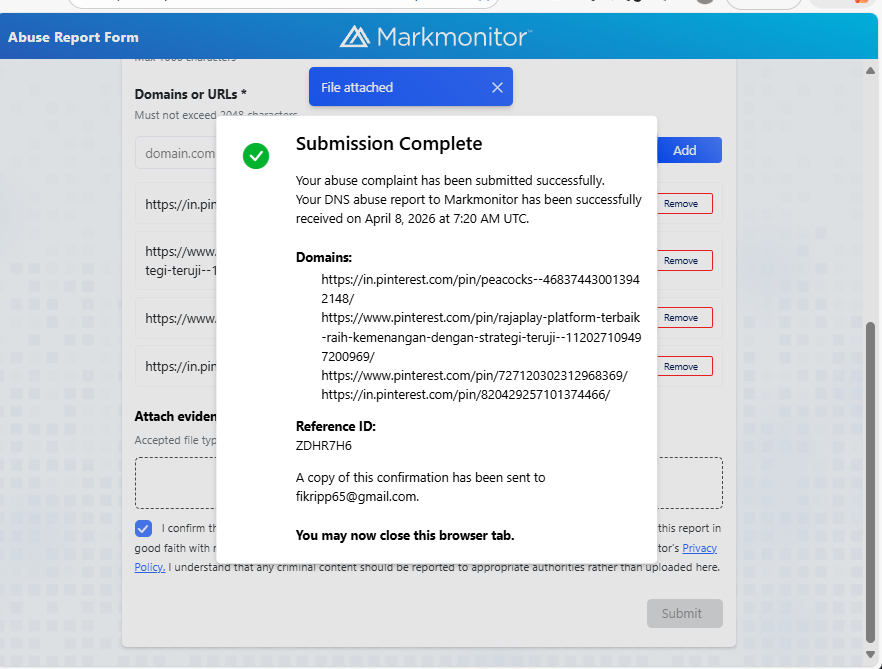The height and width of the screenshot is (669, 882).
Task: Click the disabled Submit button
Action: tap(684, 613)
